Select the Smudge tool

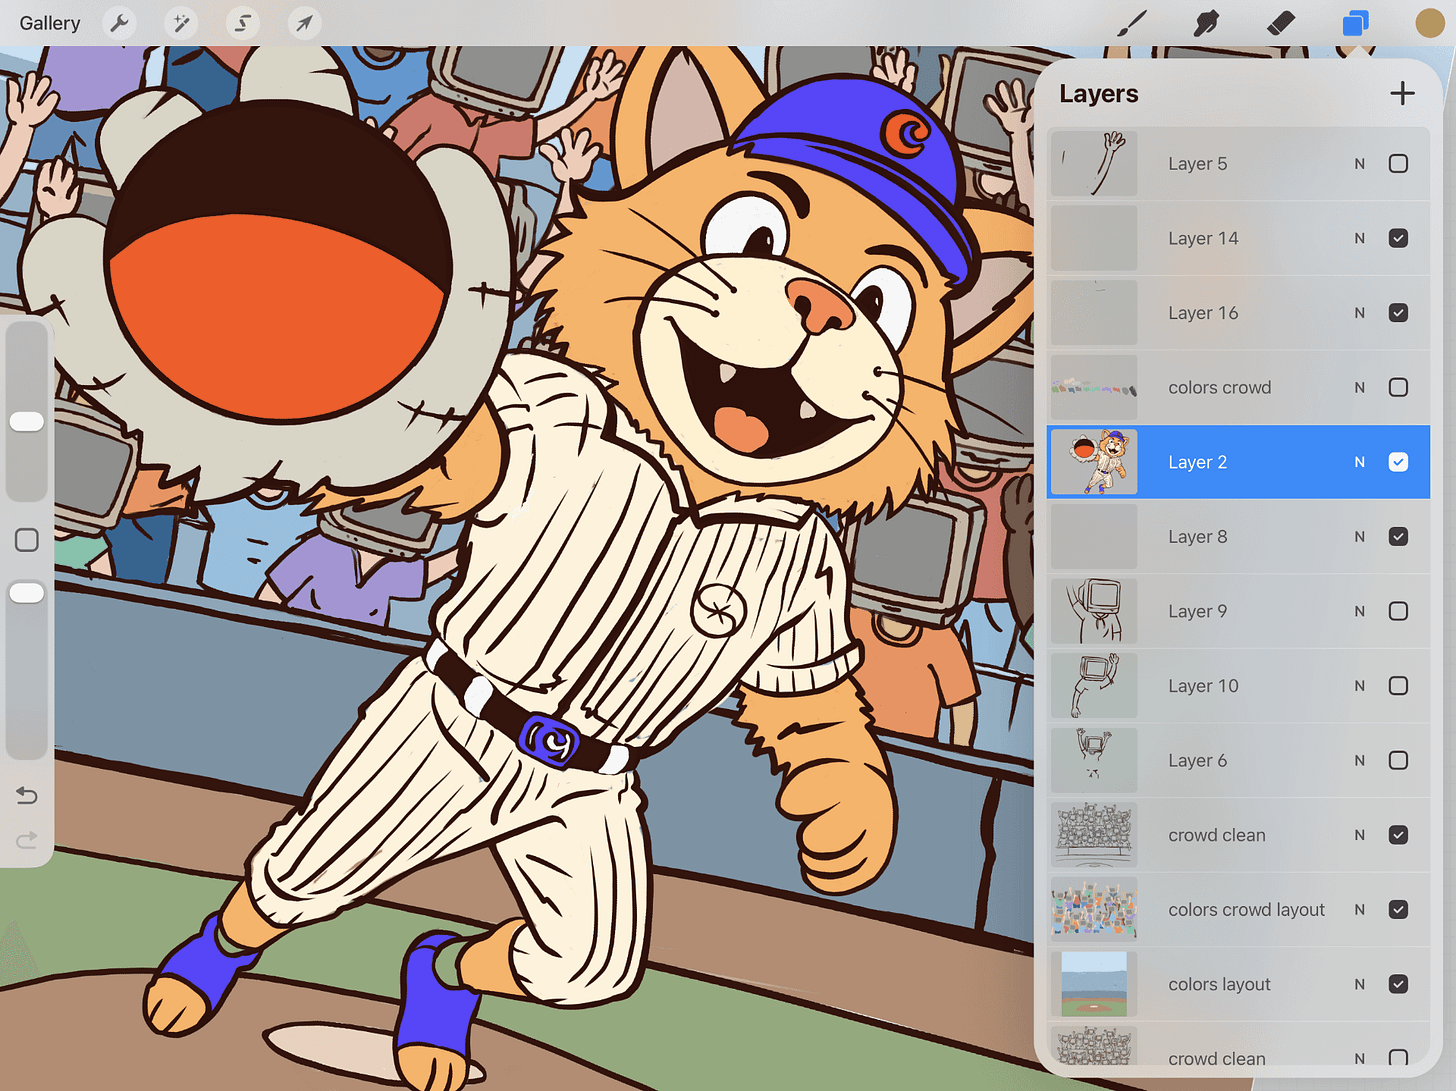click(x=1206, y=22)
